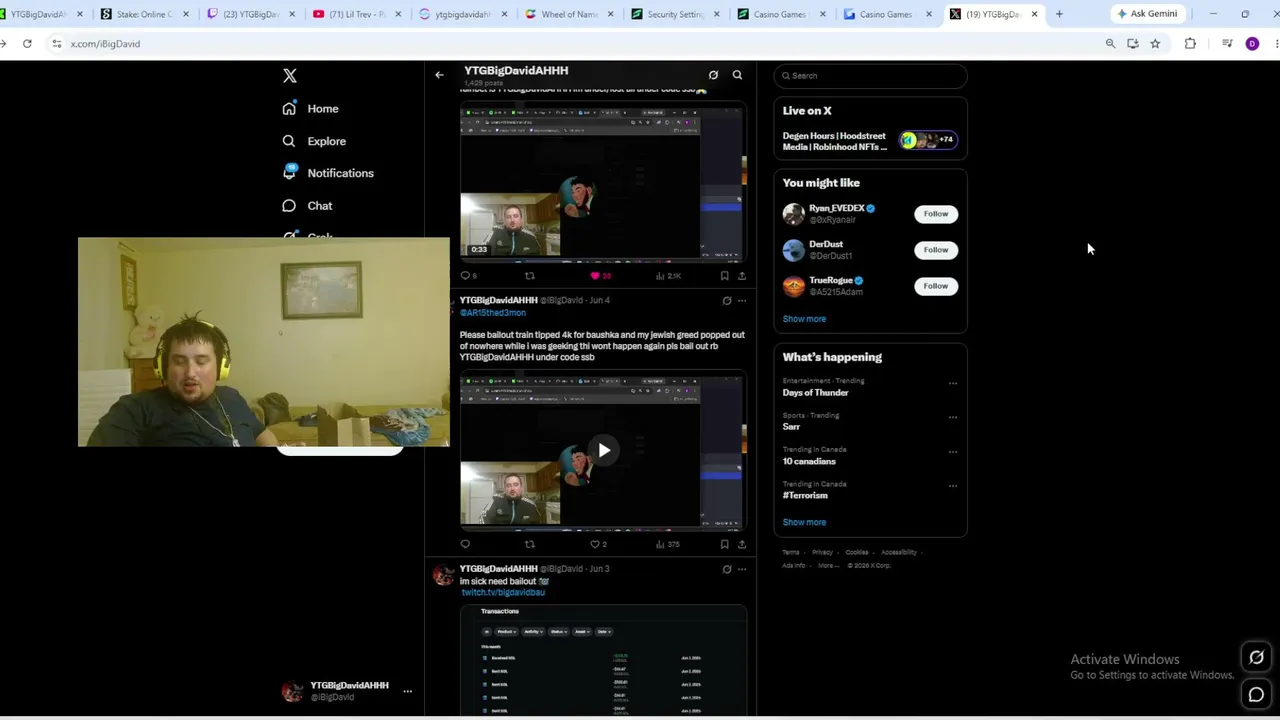The width and height of the screenshot is (1280, 720).
Task: Open the Chrome profile avatar
Action: pos(1252,44)
